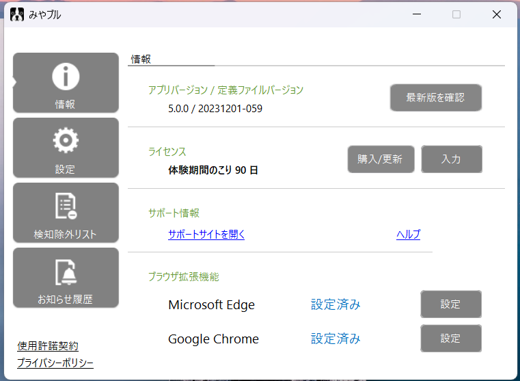Click the 購入/更新 license button
The image size is (520, 381).
click(381, 159)
